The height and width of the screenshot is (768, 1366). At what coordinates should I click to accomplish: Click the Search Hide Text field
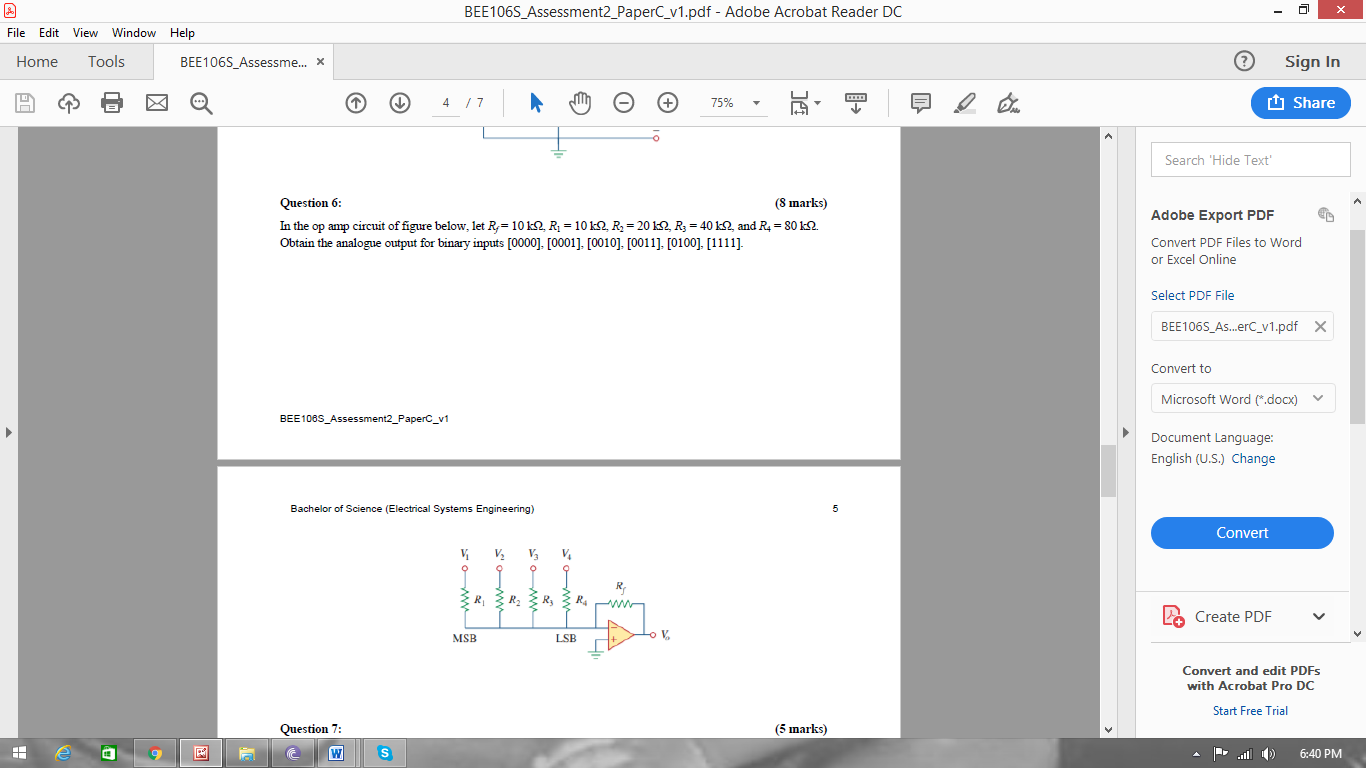(x=1250, y=159)
